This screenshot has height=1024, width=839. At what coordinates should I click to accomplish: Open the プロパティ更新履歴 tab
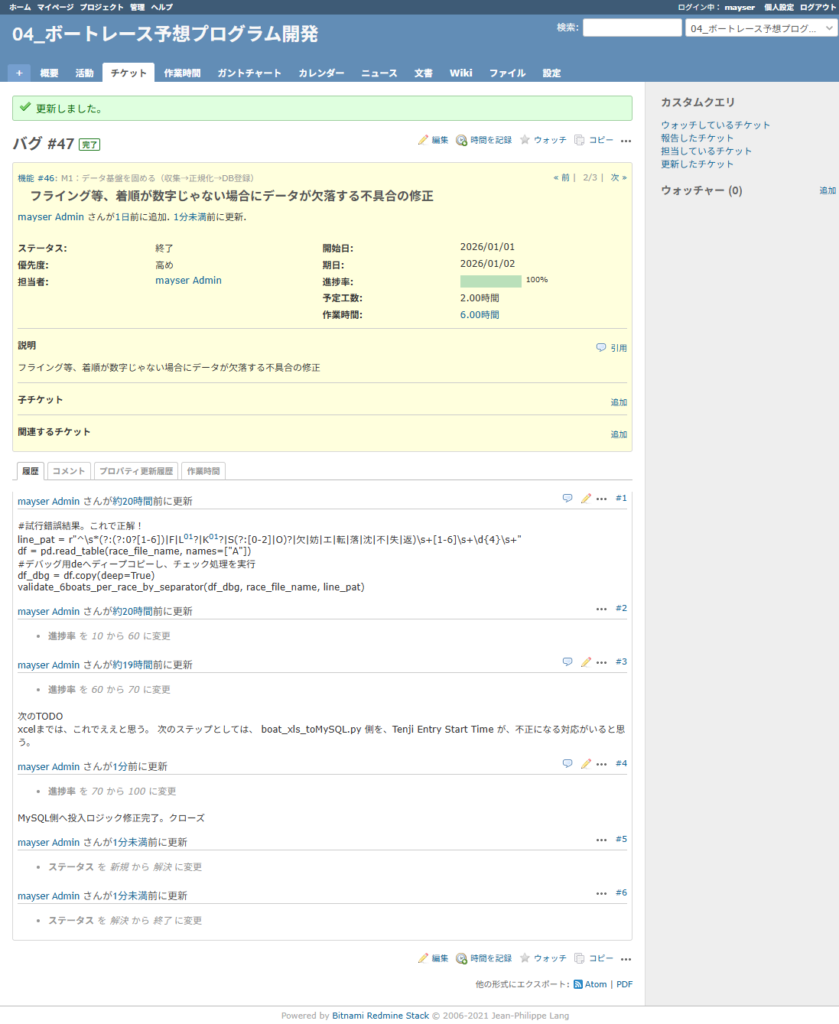coord(136,471)
